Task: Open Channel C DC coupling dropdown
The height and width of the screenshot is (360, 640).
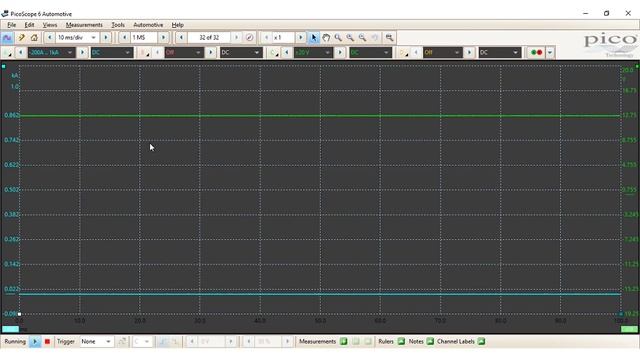Action: (x=370, y=53)
